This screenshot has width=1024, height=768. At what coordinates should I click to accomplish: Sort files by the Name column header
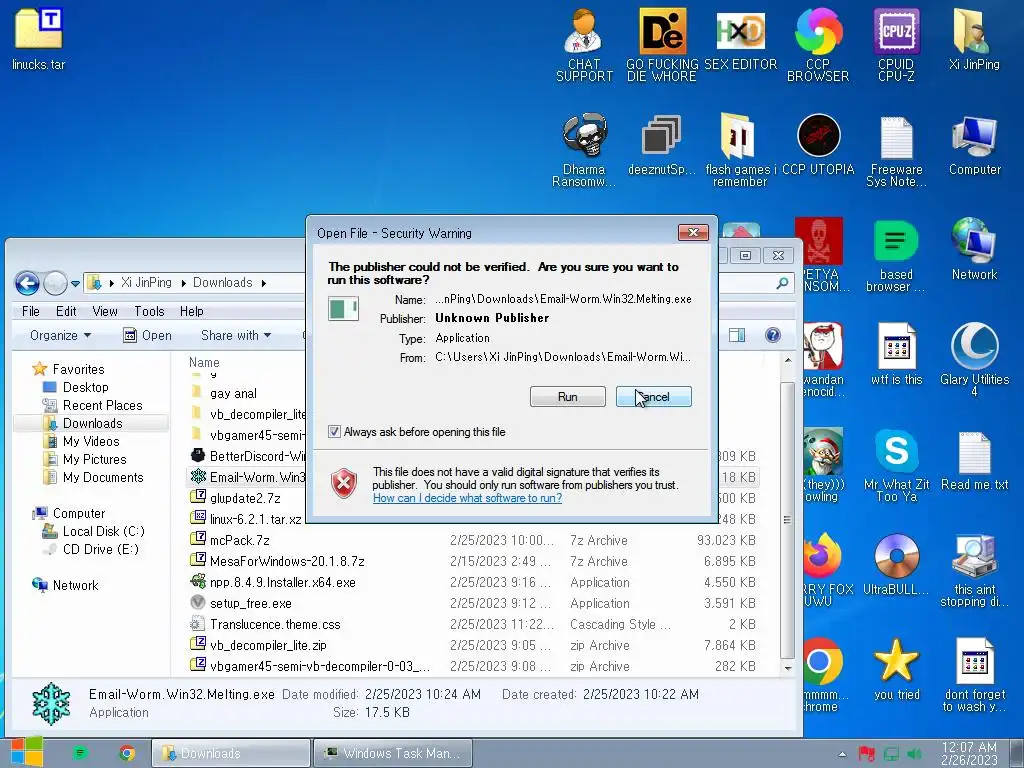(x=204, y=362)
